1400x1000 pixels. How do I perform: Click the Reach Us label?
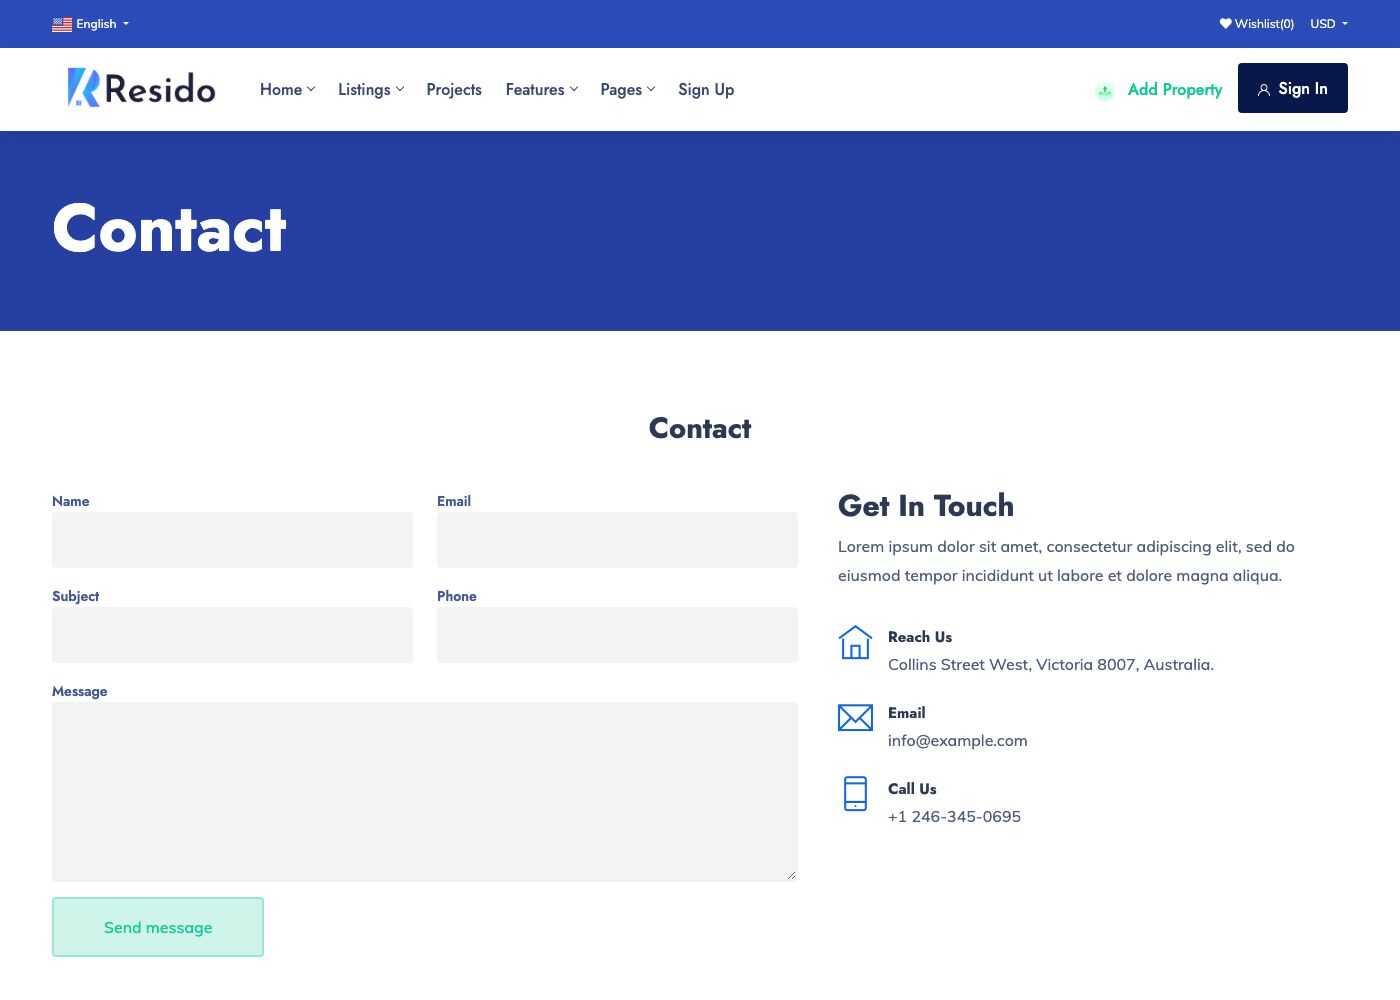pyautogui.click(x=920, y=637)
